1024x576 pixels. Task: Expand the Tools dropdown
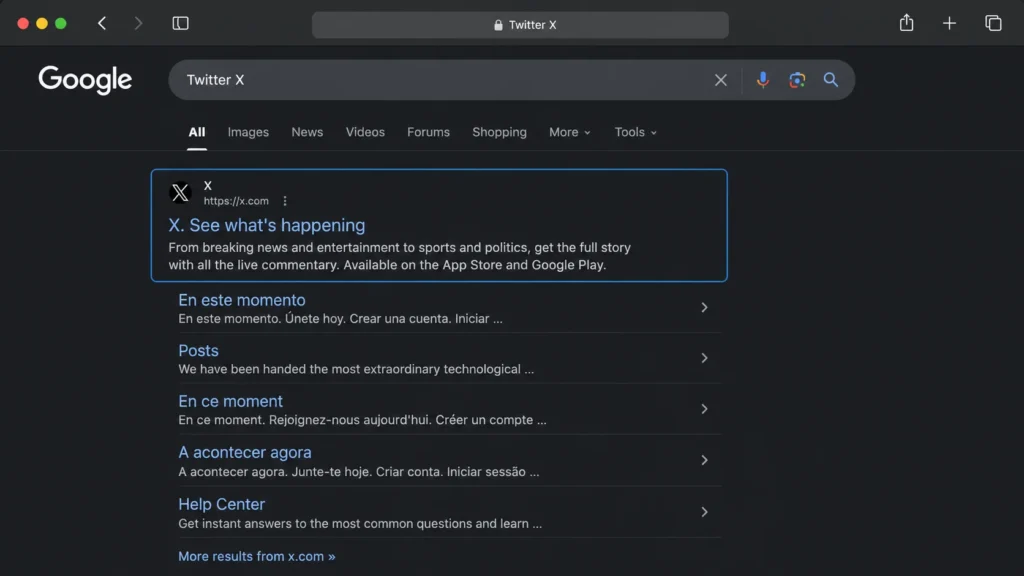coord(635,132)
